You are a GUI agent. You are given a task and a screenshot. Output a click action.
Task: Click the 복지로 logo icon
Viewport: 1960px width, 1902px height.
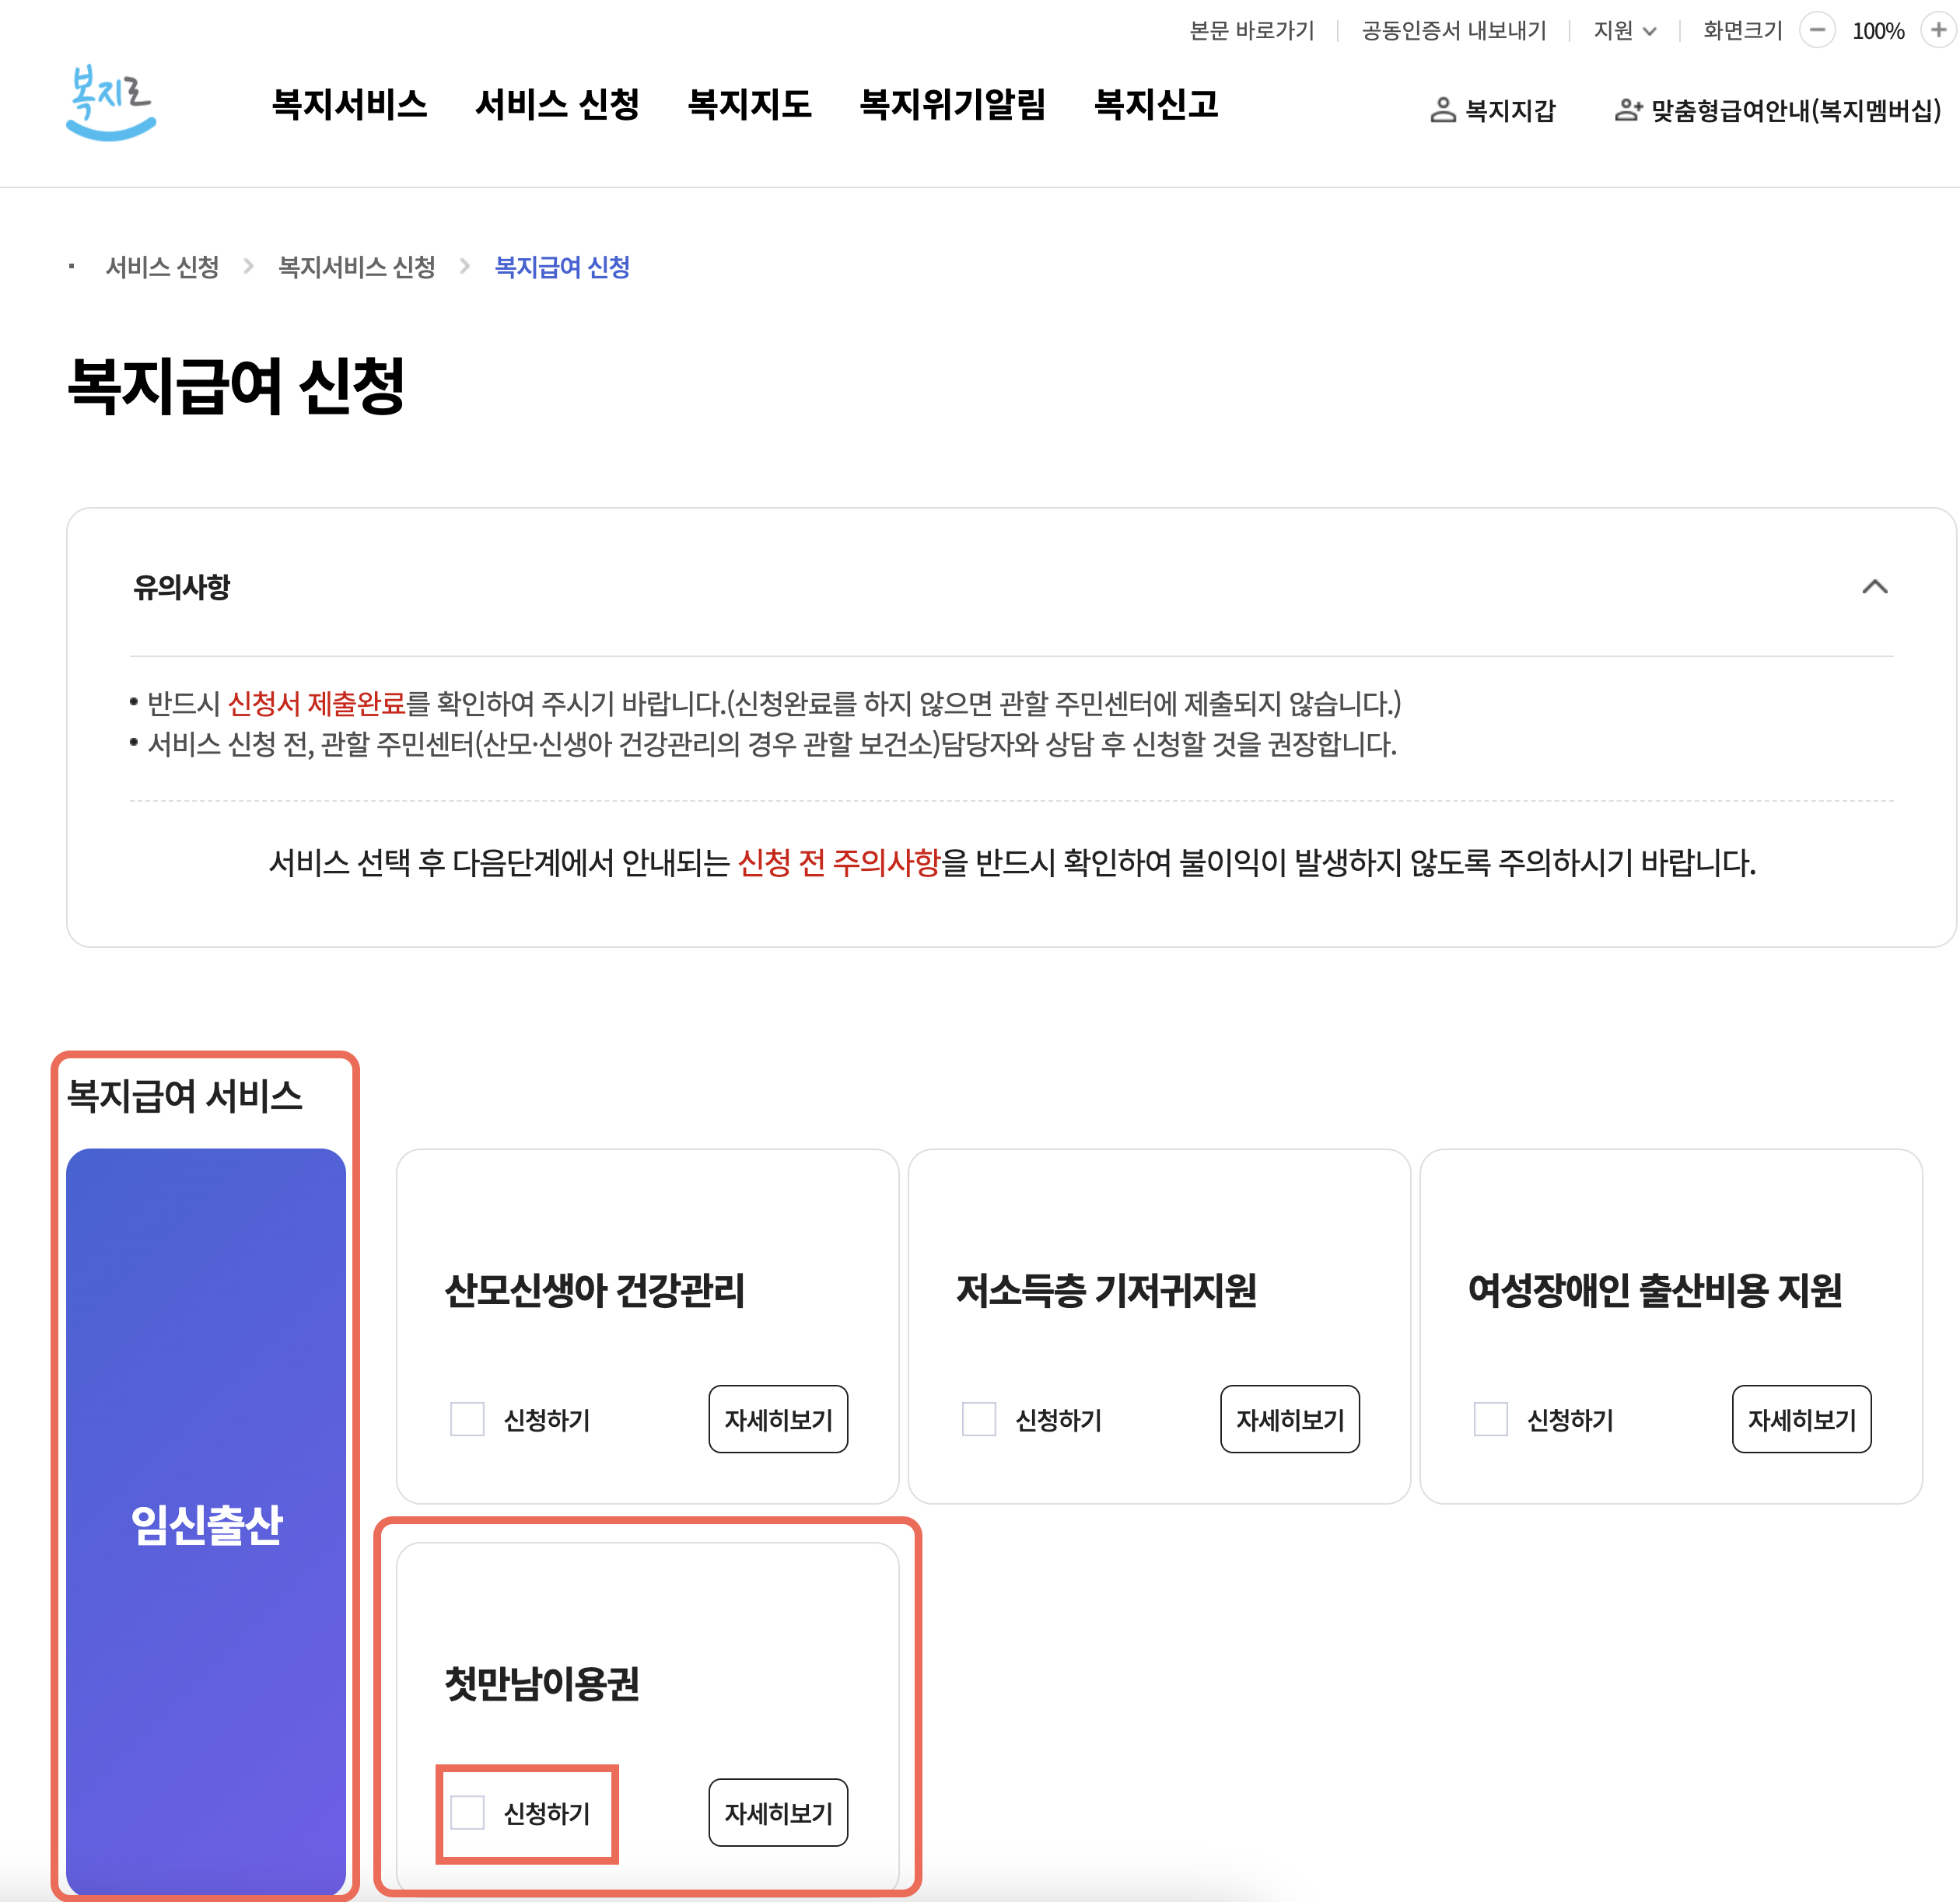pos(110,102)
